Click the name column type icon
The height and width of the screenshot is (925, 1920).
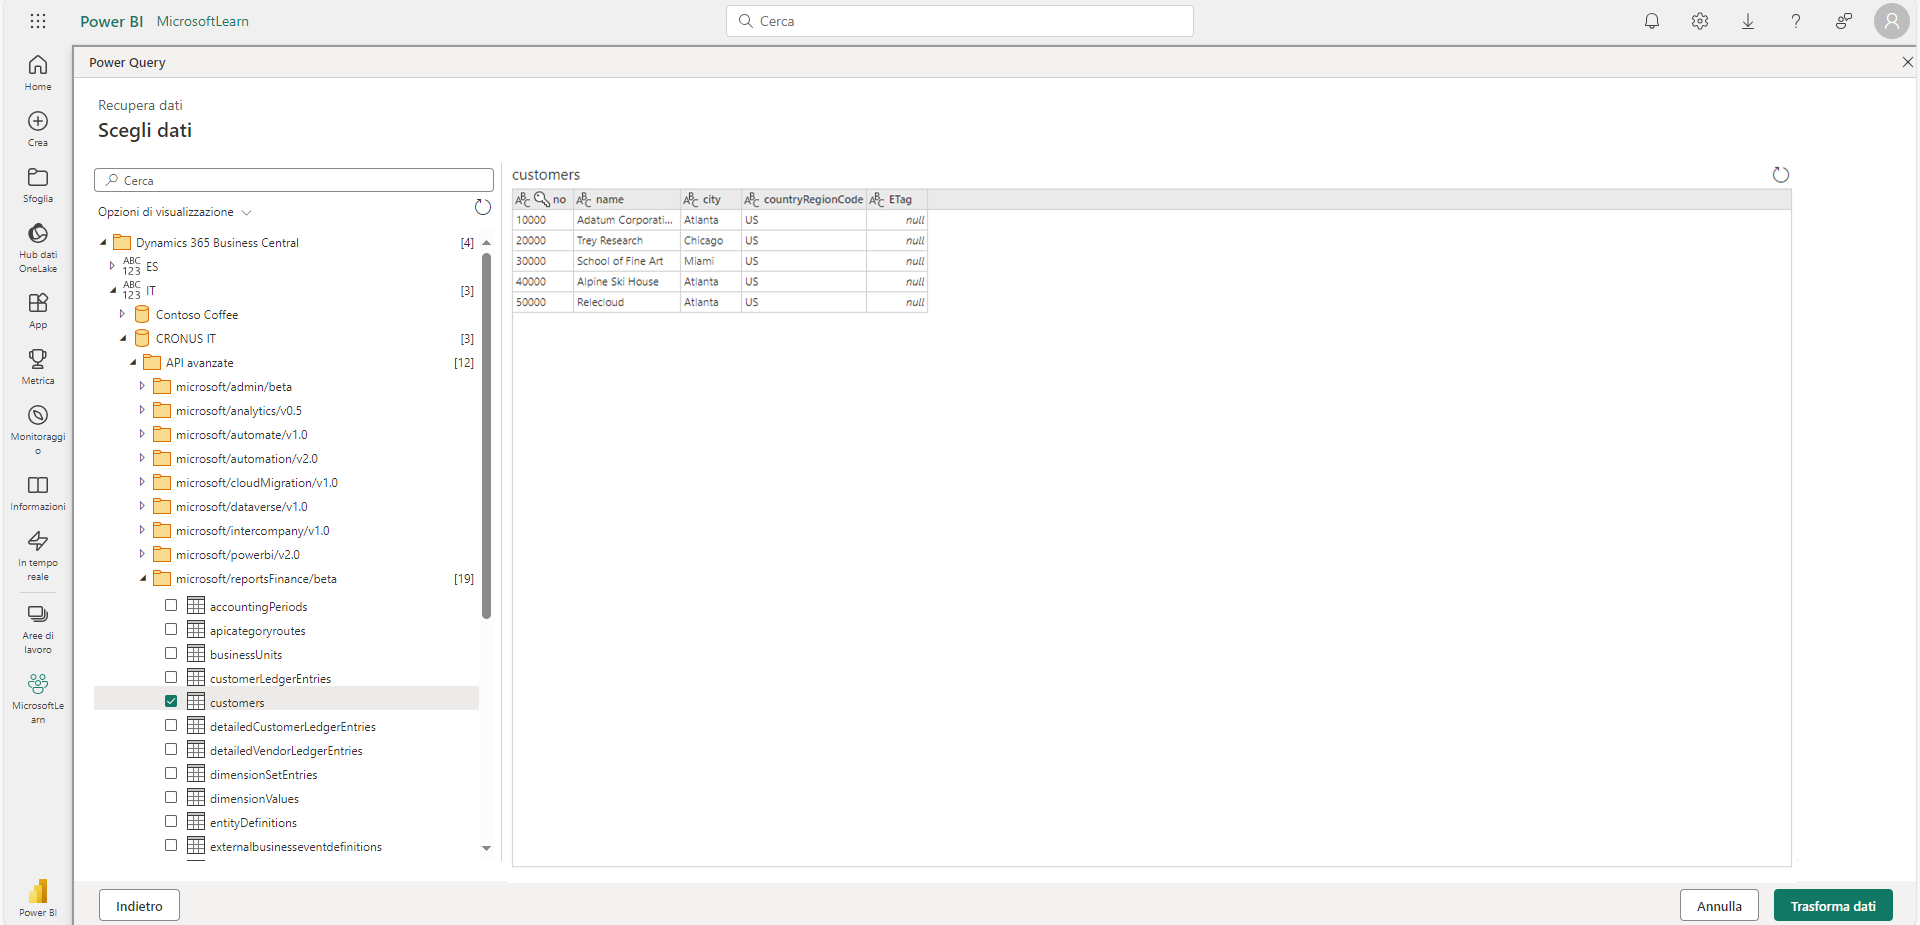click(x=584, y=199)
